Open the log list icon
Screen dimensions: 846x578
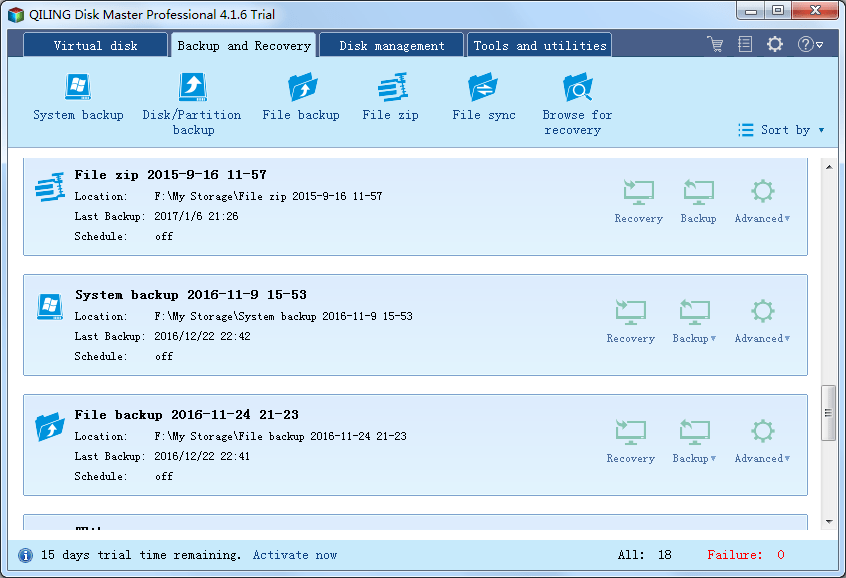pos(745,44)
